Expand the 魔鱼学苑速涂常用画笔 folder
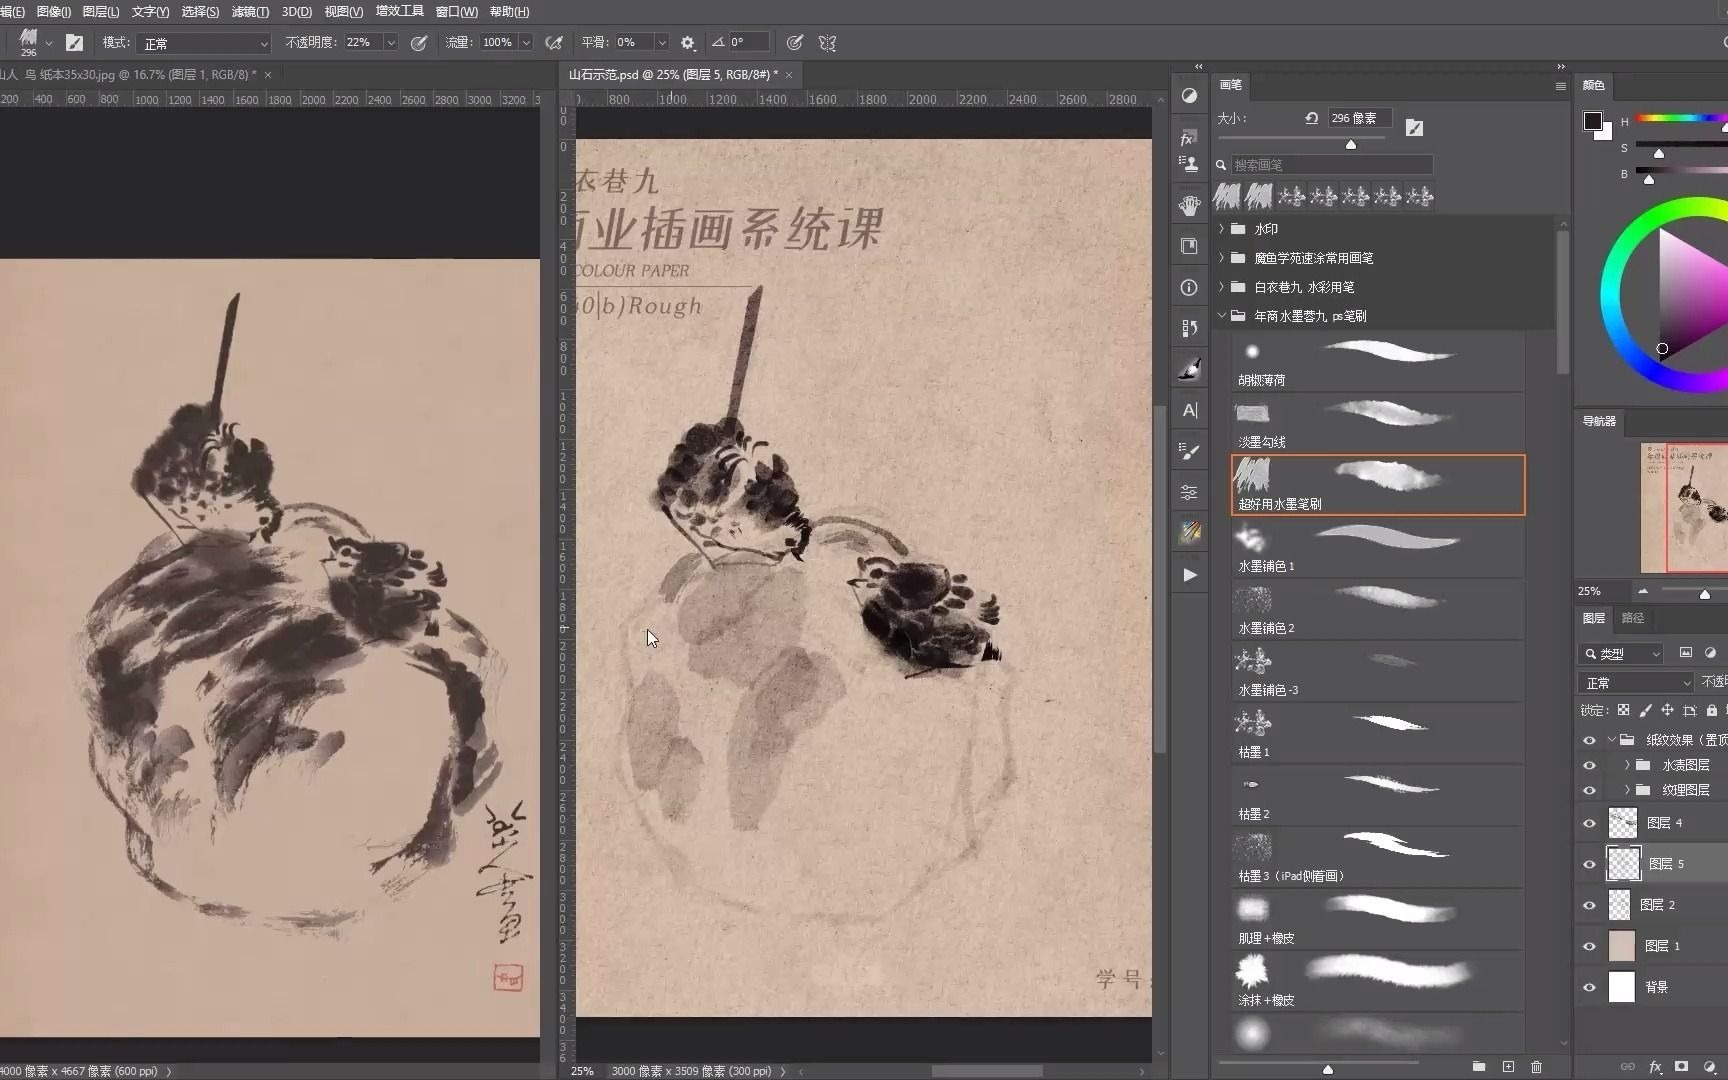 pyautogui.click(x=1221, y=258)
